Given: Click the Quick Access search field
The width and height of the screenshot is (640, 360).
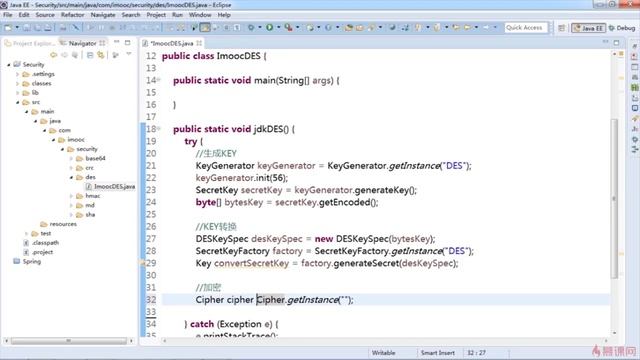Looking at the screenshot, I should [525, 27].
